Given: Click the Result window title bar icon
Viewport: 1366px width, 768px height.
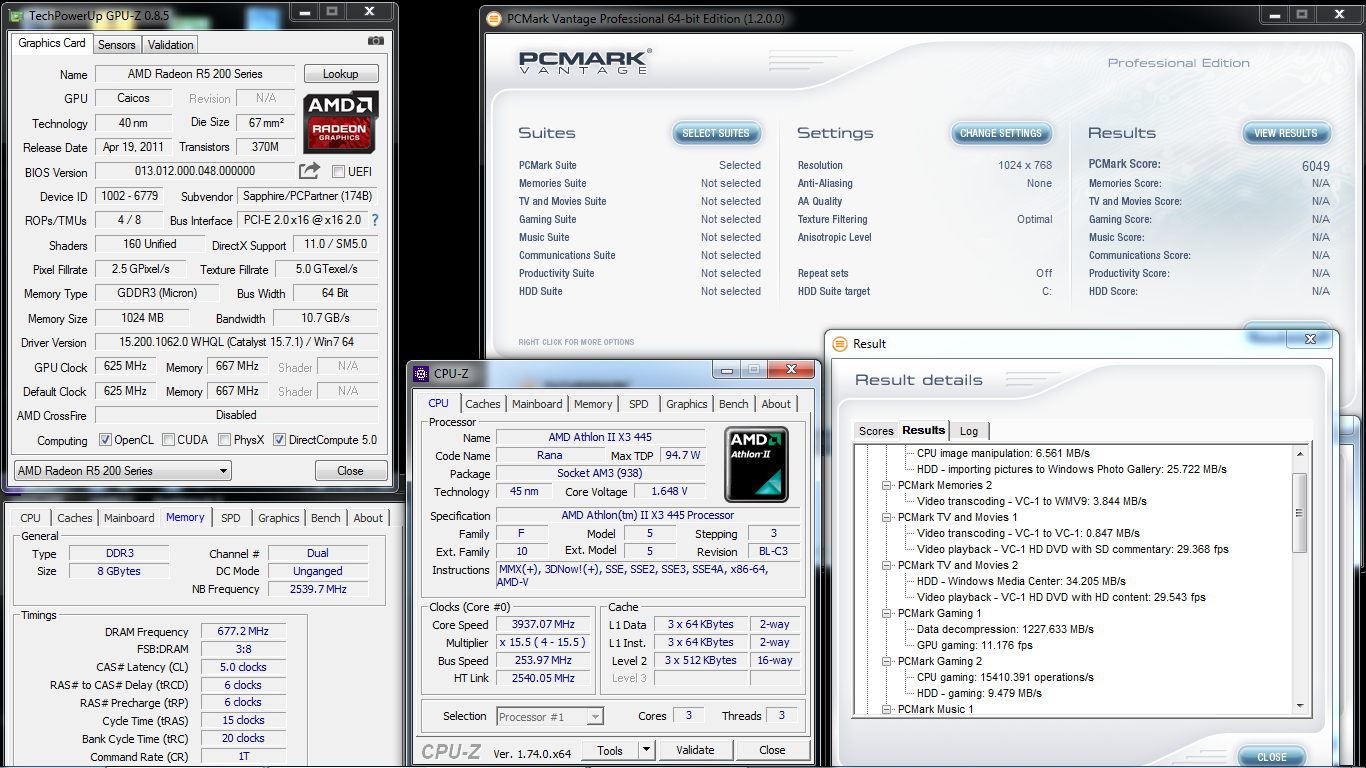Looking at the screenshot, I should [x=839, y=343].
